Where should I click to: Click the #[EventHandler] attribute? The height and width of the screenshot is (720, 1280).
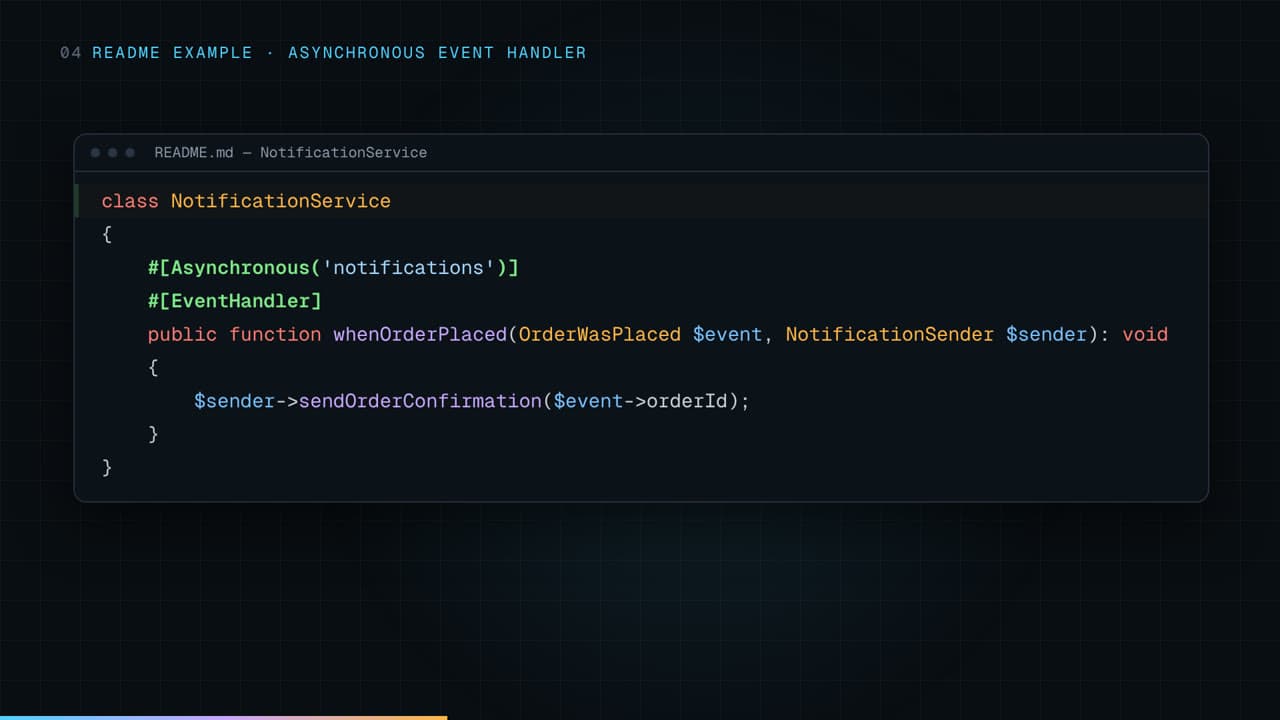coord(235,301)
